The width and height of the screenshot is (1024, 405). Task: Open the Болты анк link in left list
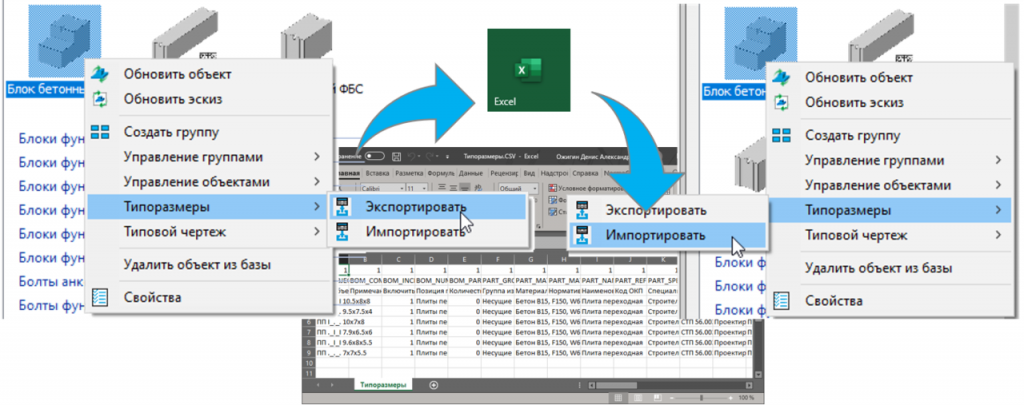click(x=52, y=282)
